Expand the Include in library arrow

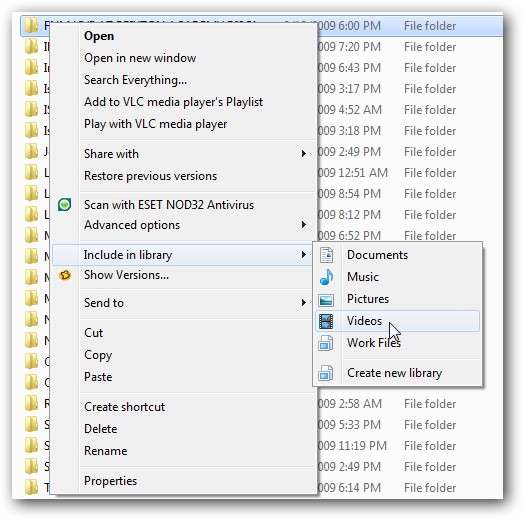coord(304,255)
